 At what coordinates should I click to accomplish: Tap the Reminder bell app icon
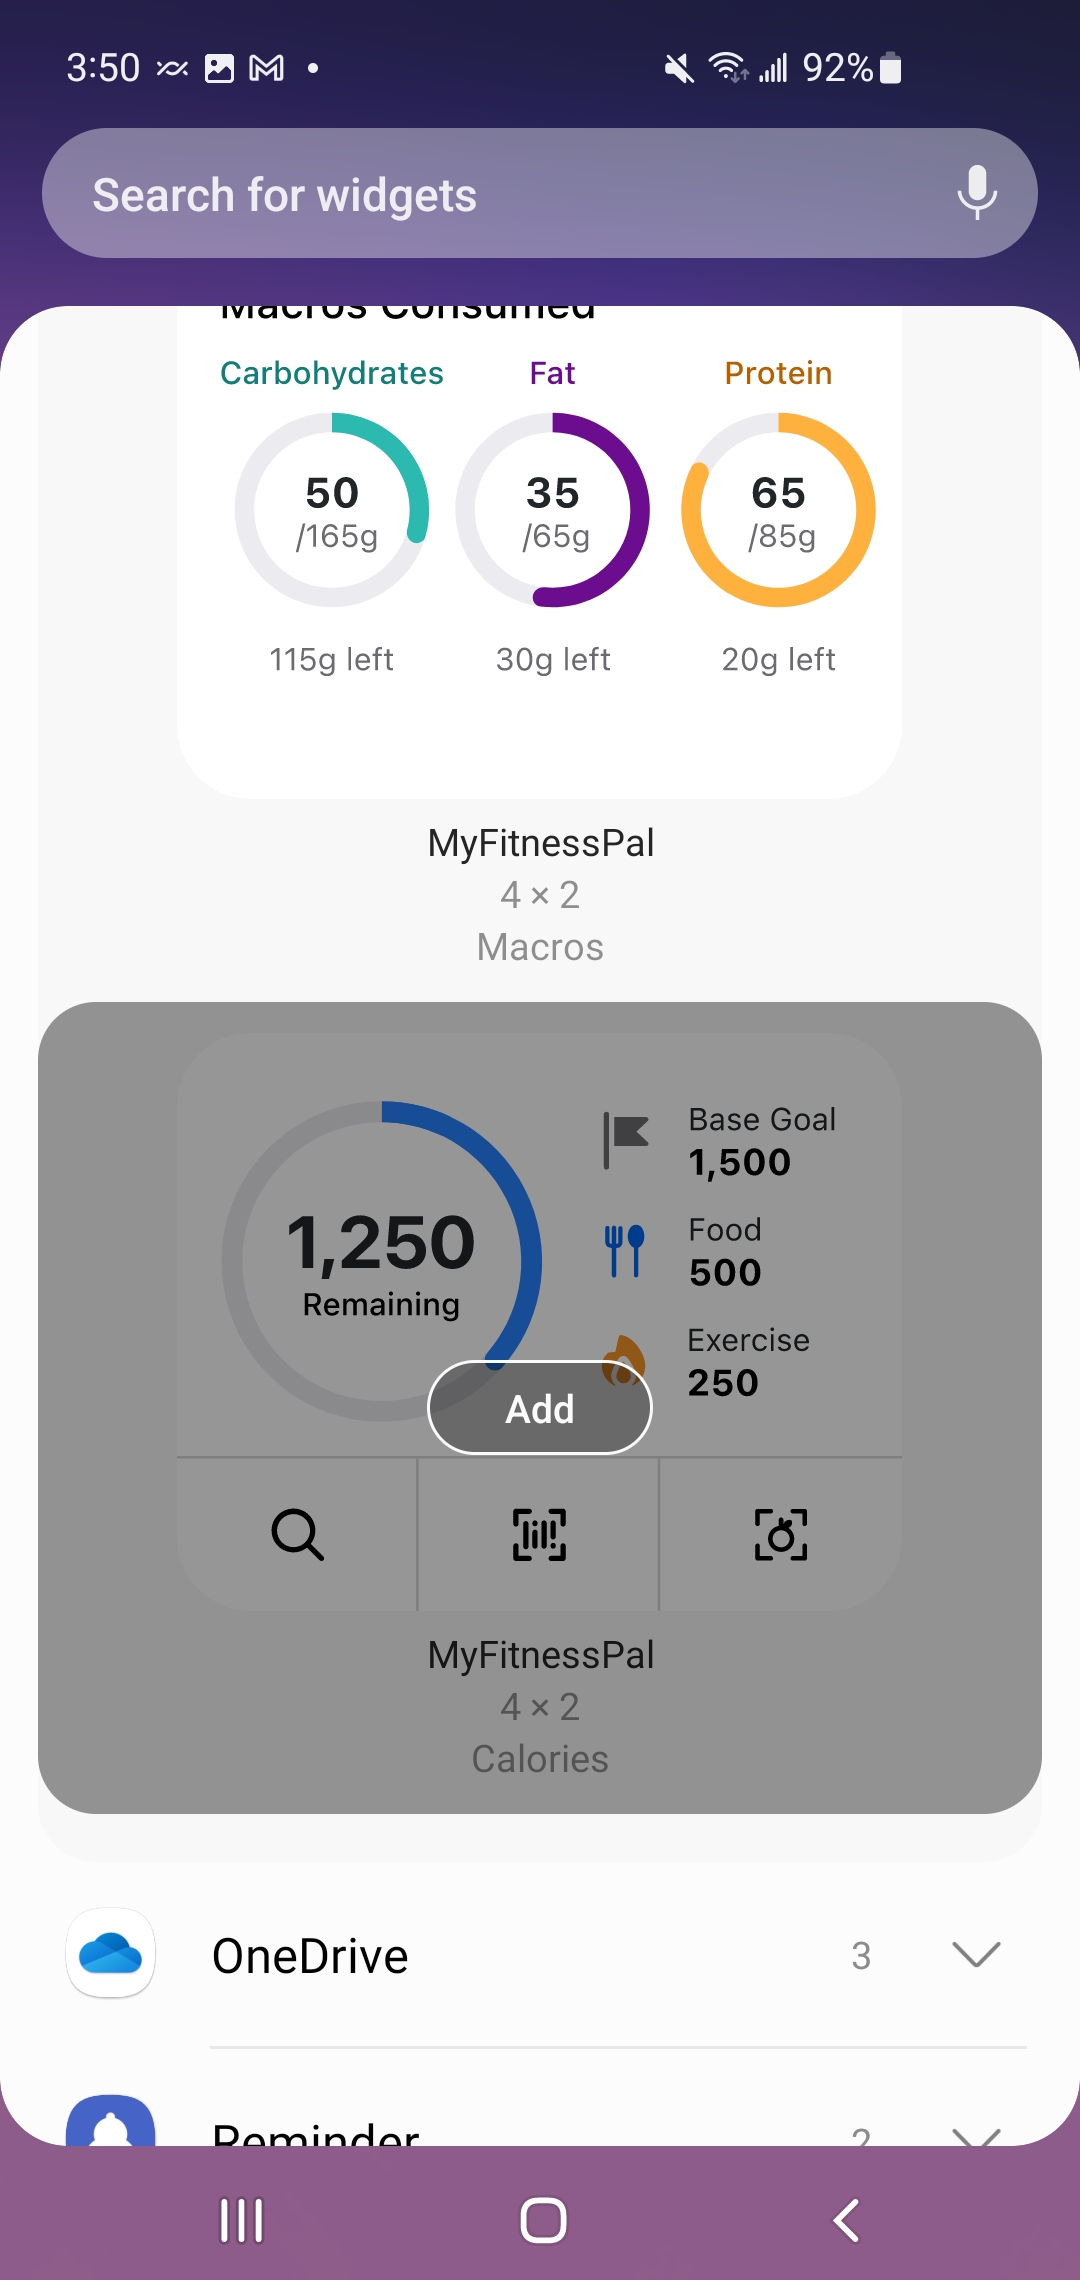point(111,2120)
